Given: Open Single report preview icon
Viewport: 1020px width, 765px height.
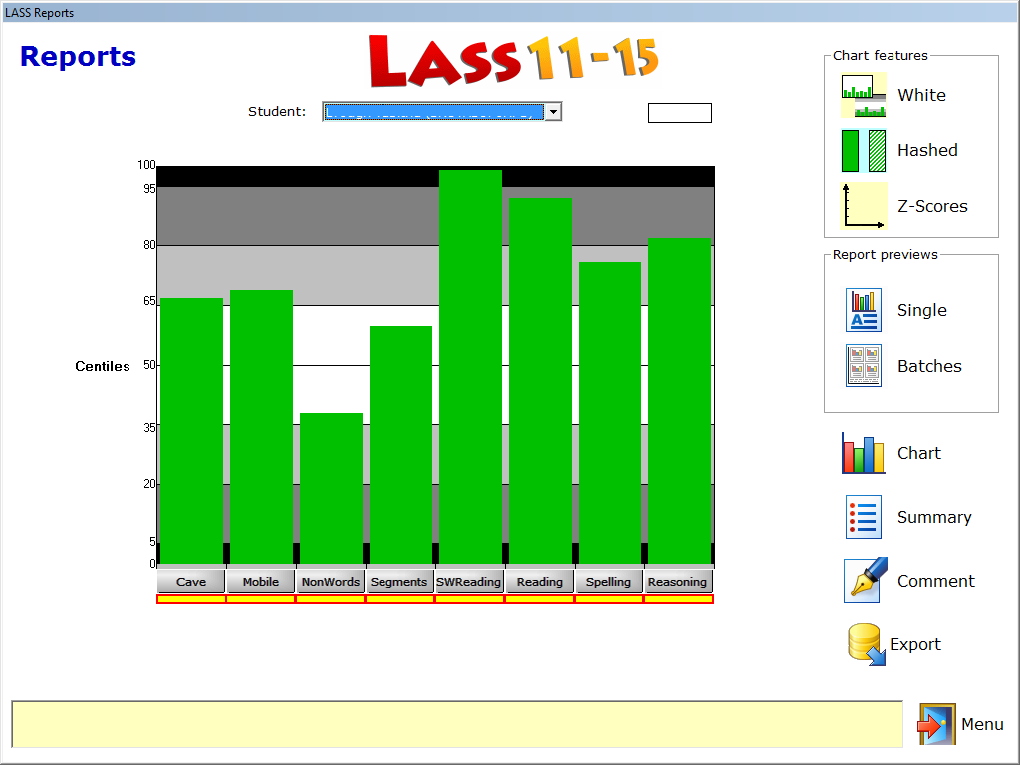Looking at the screenshot, I should (864, 310).
